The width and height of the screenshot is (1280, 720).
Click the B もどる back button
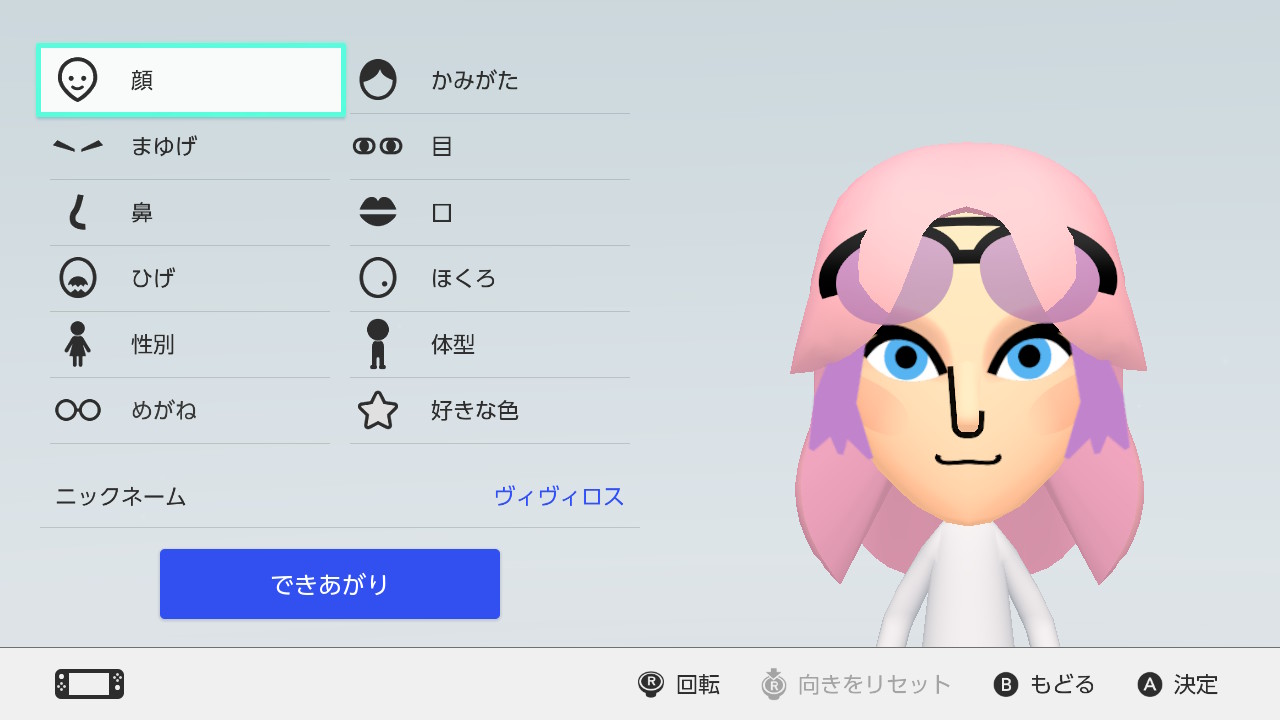coord(1044,684)
